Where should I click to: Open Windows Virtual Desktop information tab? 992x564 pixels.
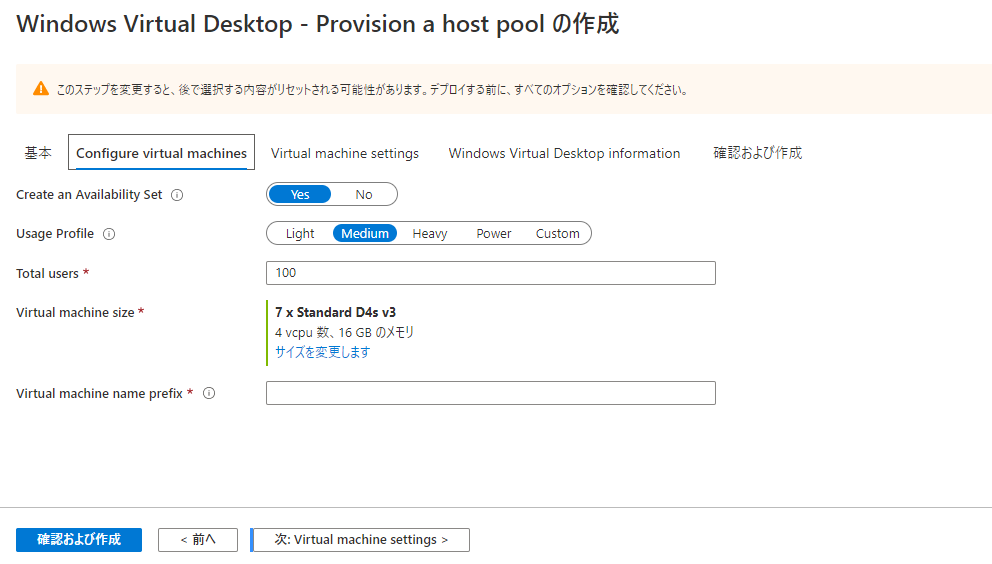(x=564, y=153)
